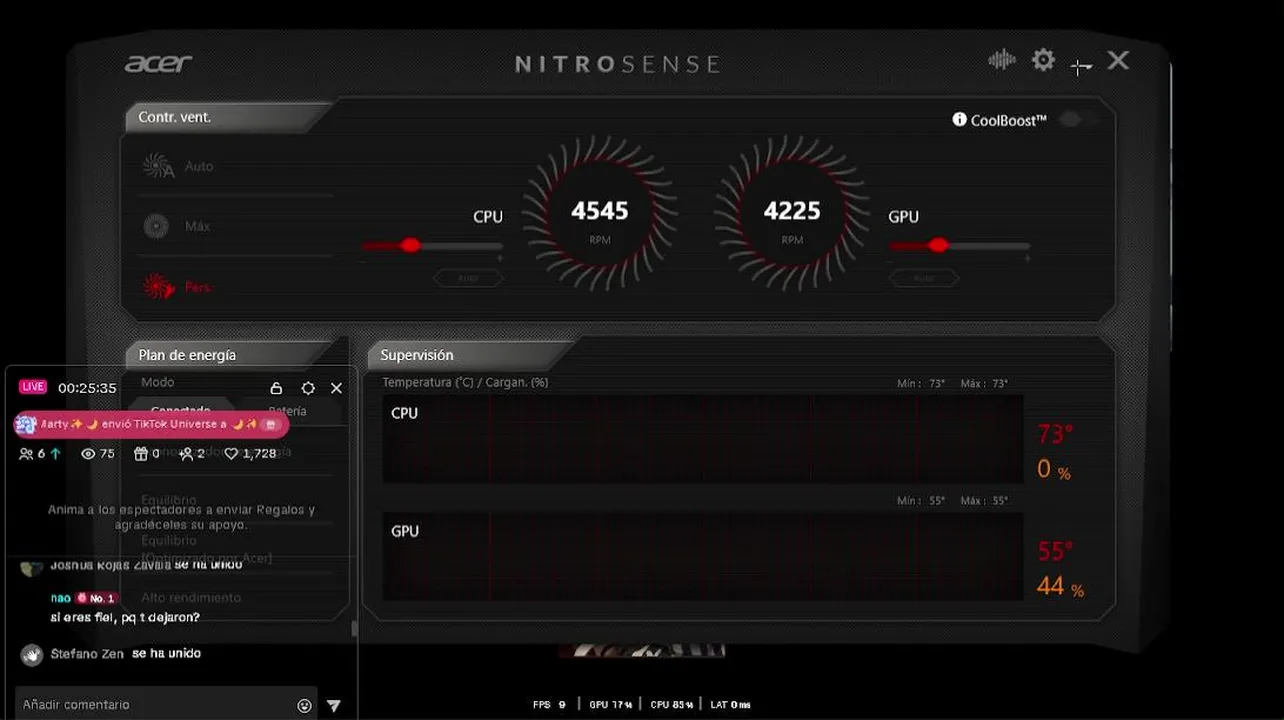
Task: Click the gift box icon showing 0
Action: pyautogui.click(x=141, y=454)
